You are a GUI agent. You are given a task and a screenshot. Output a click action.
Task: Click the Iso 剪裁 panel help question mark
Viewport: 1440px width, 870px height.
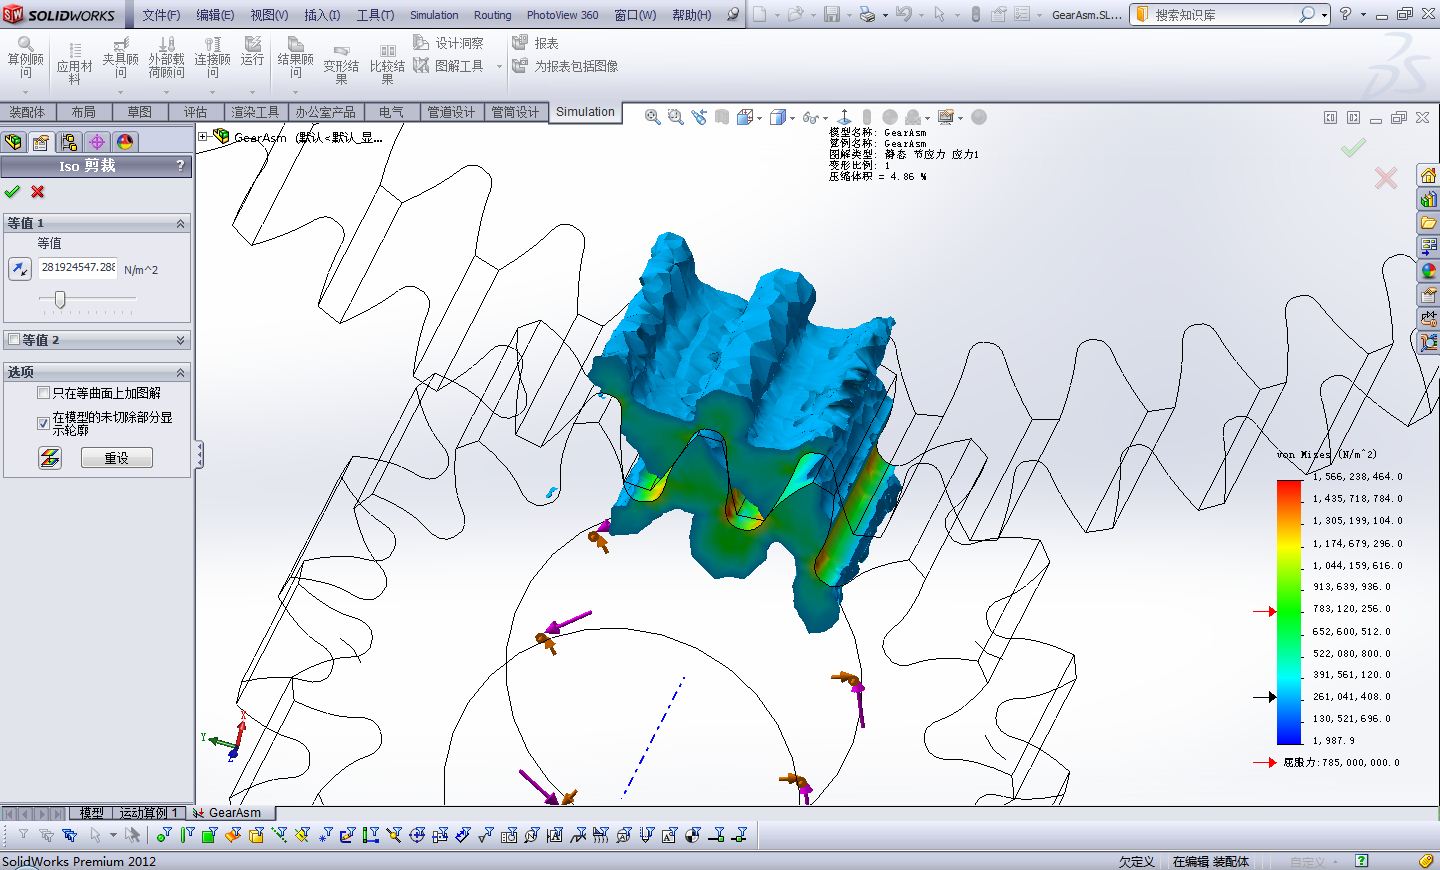pyautogui.click(x=180, y=165)
